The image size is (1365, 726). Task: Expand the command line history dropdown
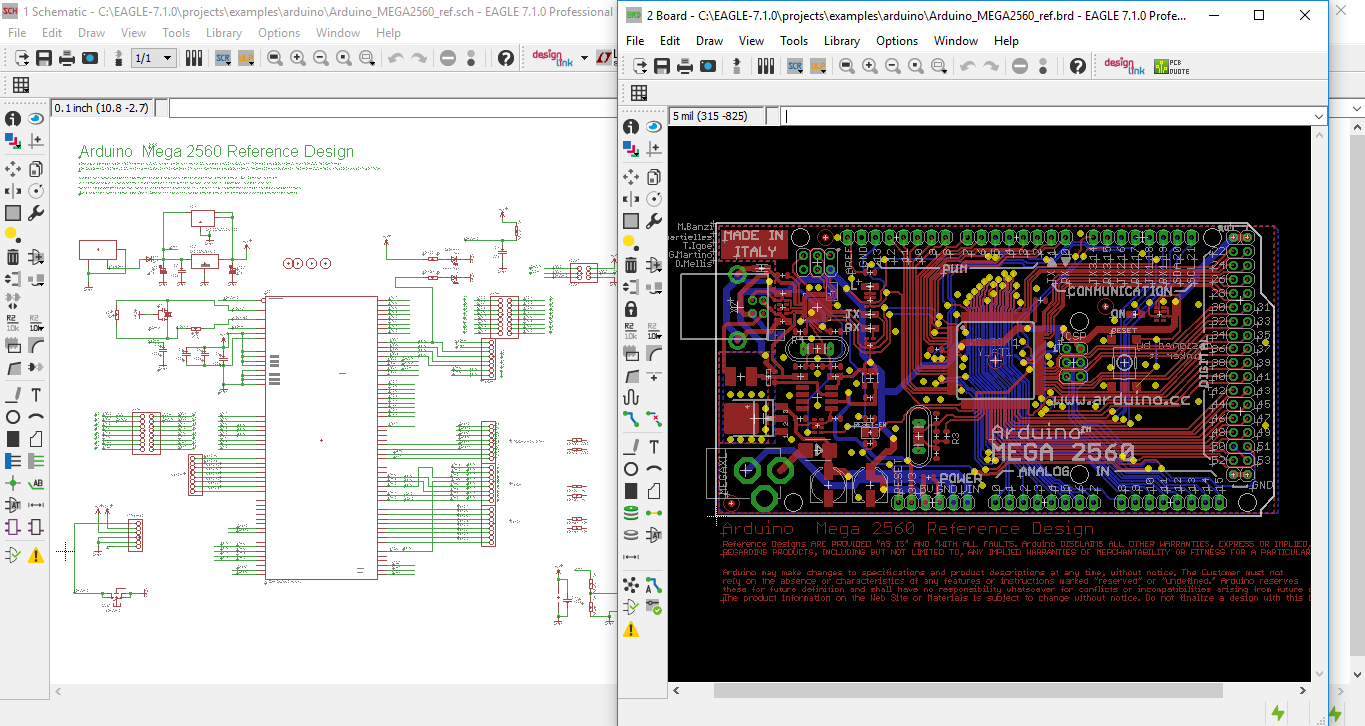tap(1319, 115)
